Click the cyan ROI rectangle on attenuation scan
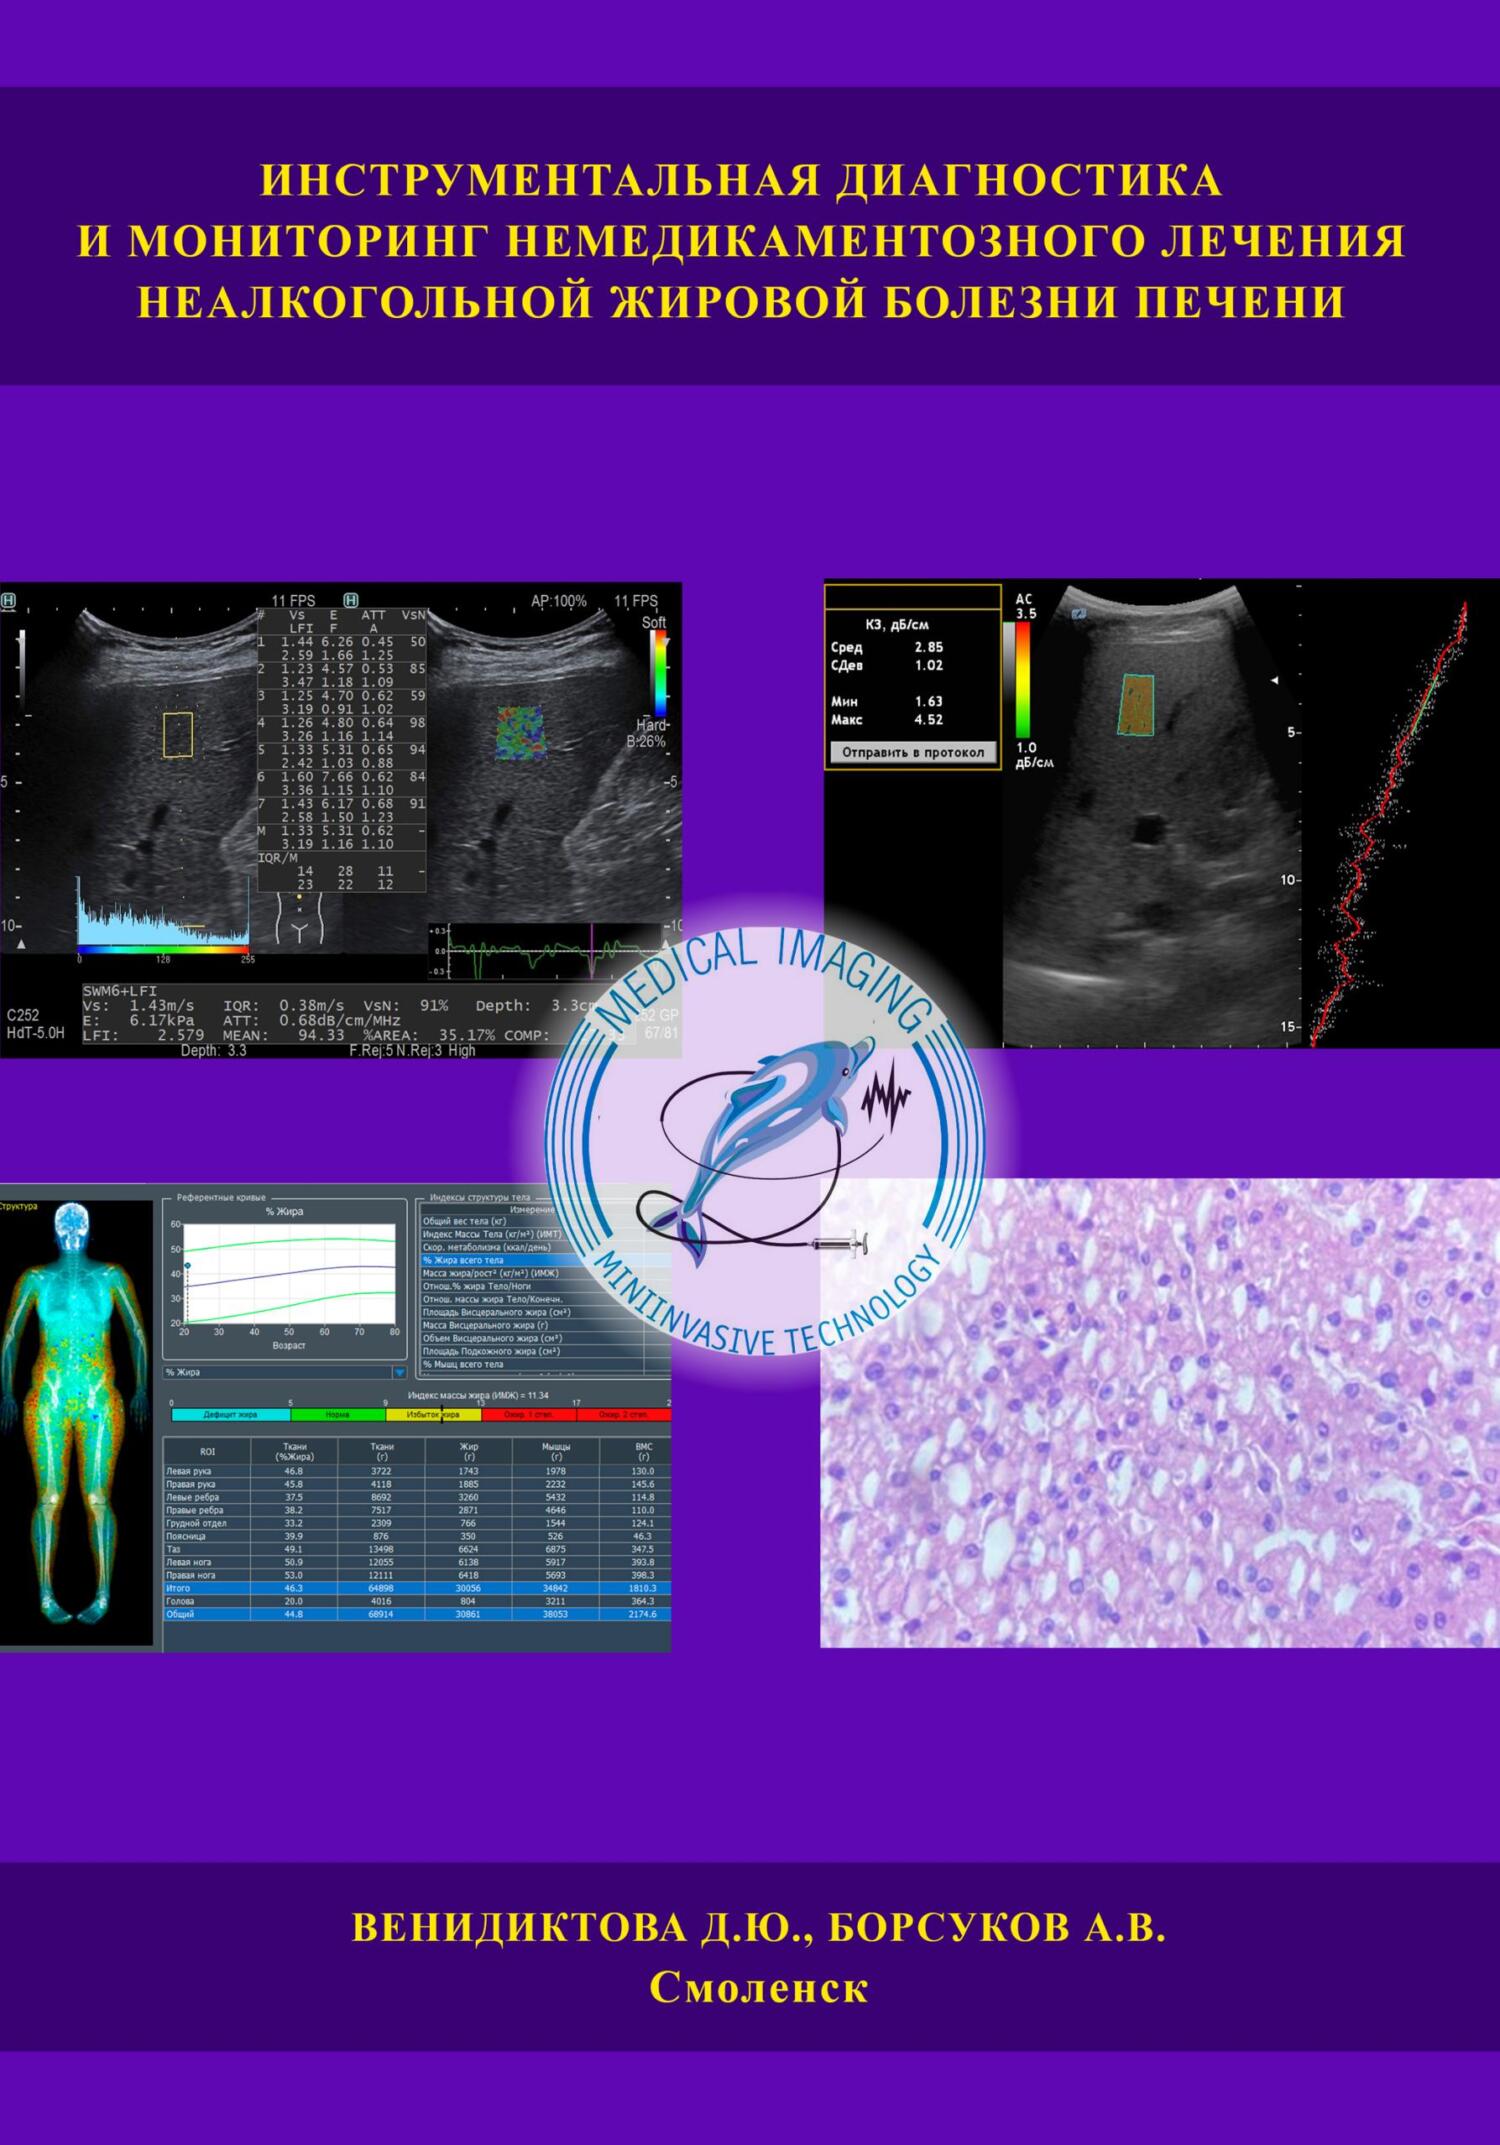 (x=1137, y=705)
